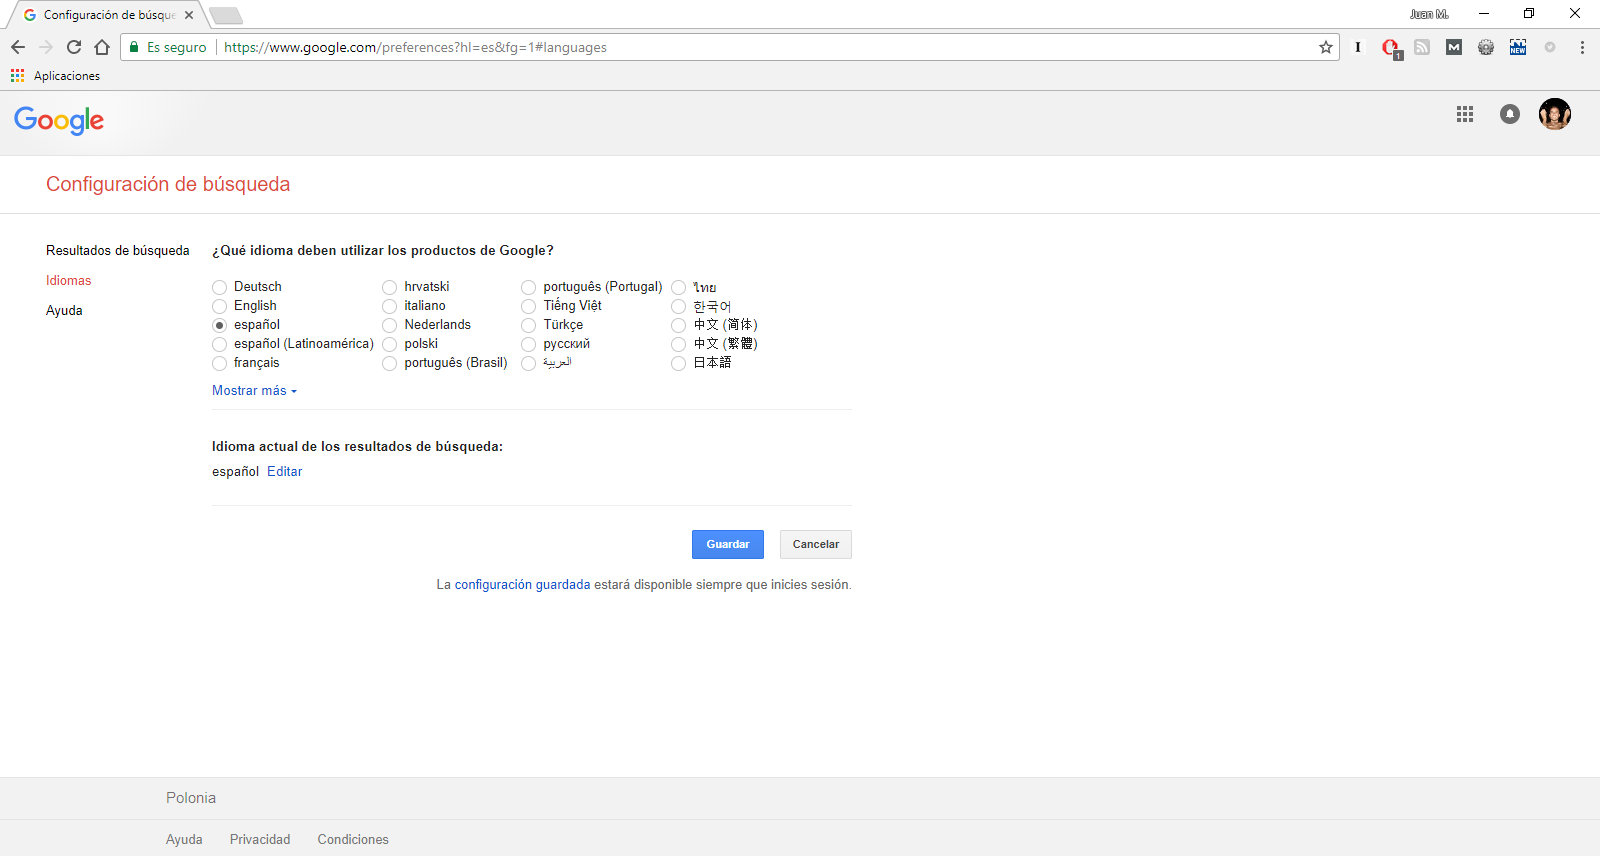Select português (Brasil) option
The height and width of the screenshot is (856, 1600).
390,364
